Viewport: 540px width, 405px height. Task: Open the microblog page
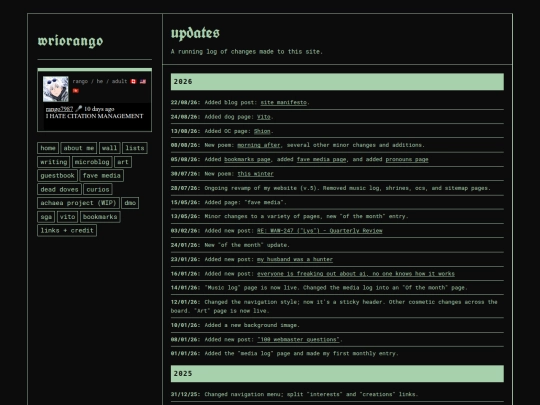tap(92, 162)
